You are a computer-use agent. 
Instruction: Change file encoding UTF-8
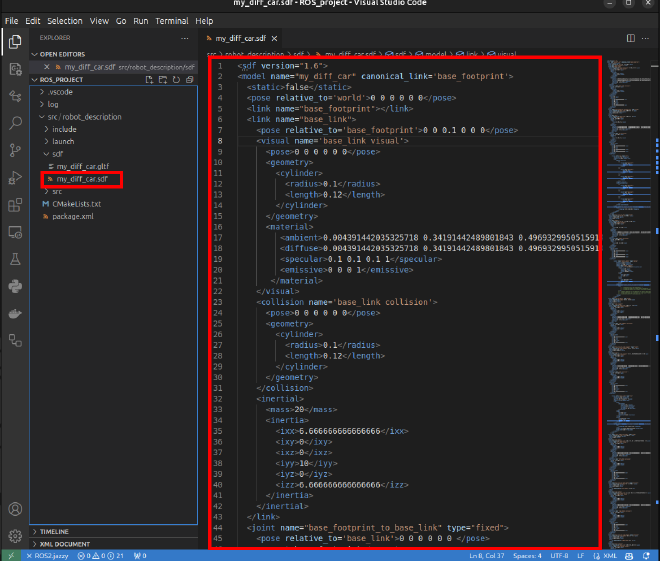[x=559, y=556]
